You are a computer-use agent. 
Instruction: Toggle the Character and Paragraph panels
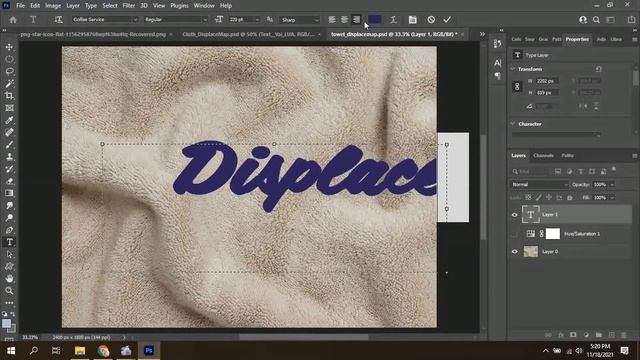pos(413,20)
